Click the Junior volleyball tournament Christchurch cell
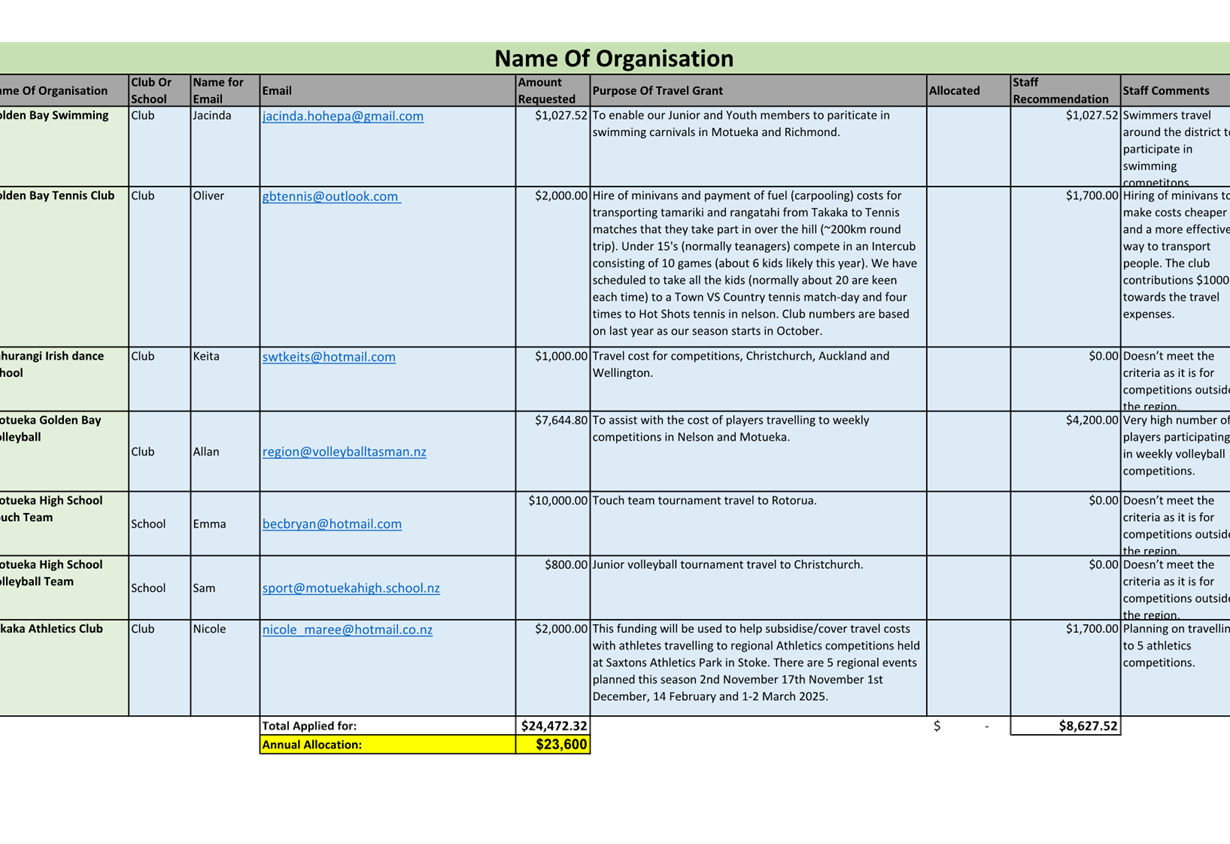 (758, 587)
